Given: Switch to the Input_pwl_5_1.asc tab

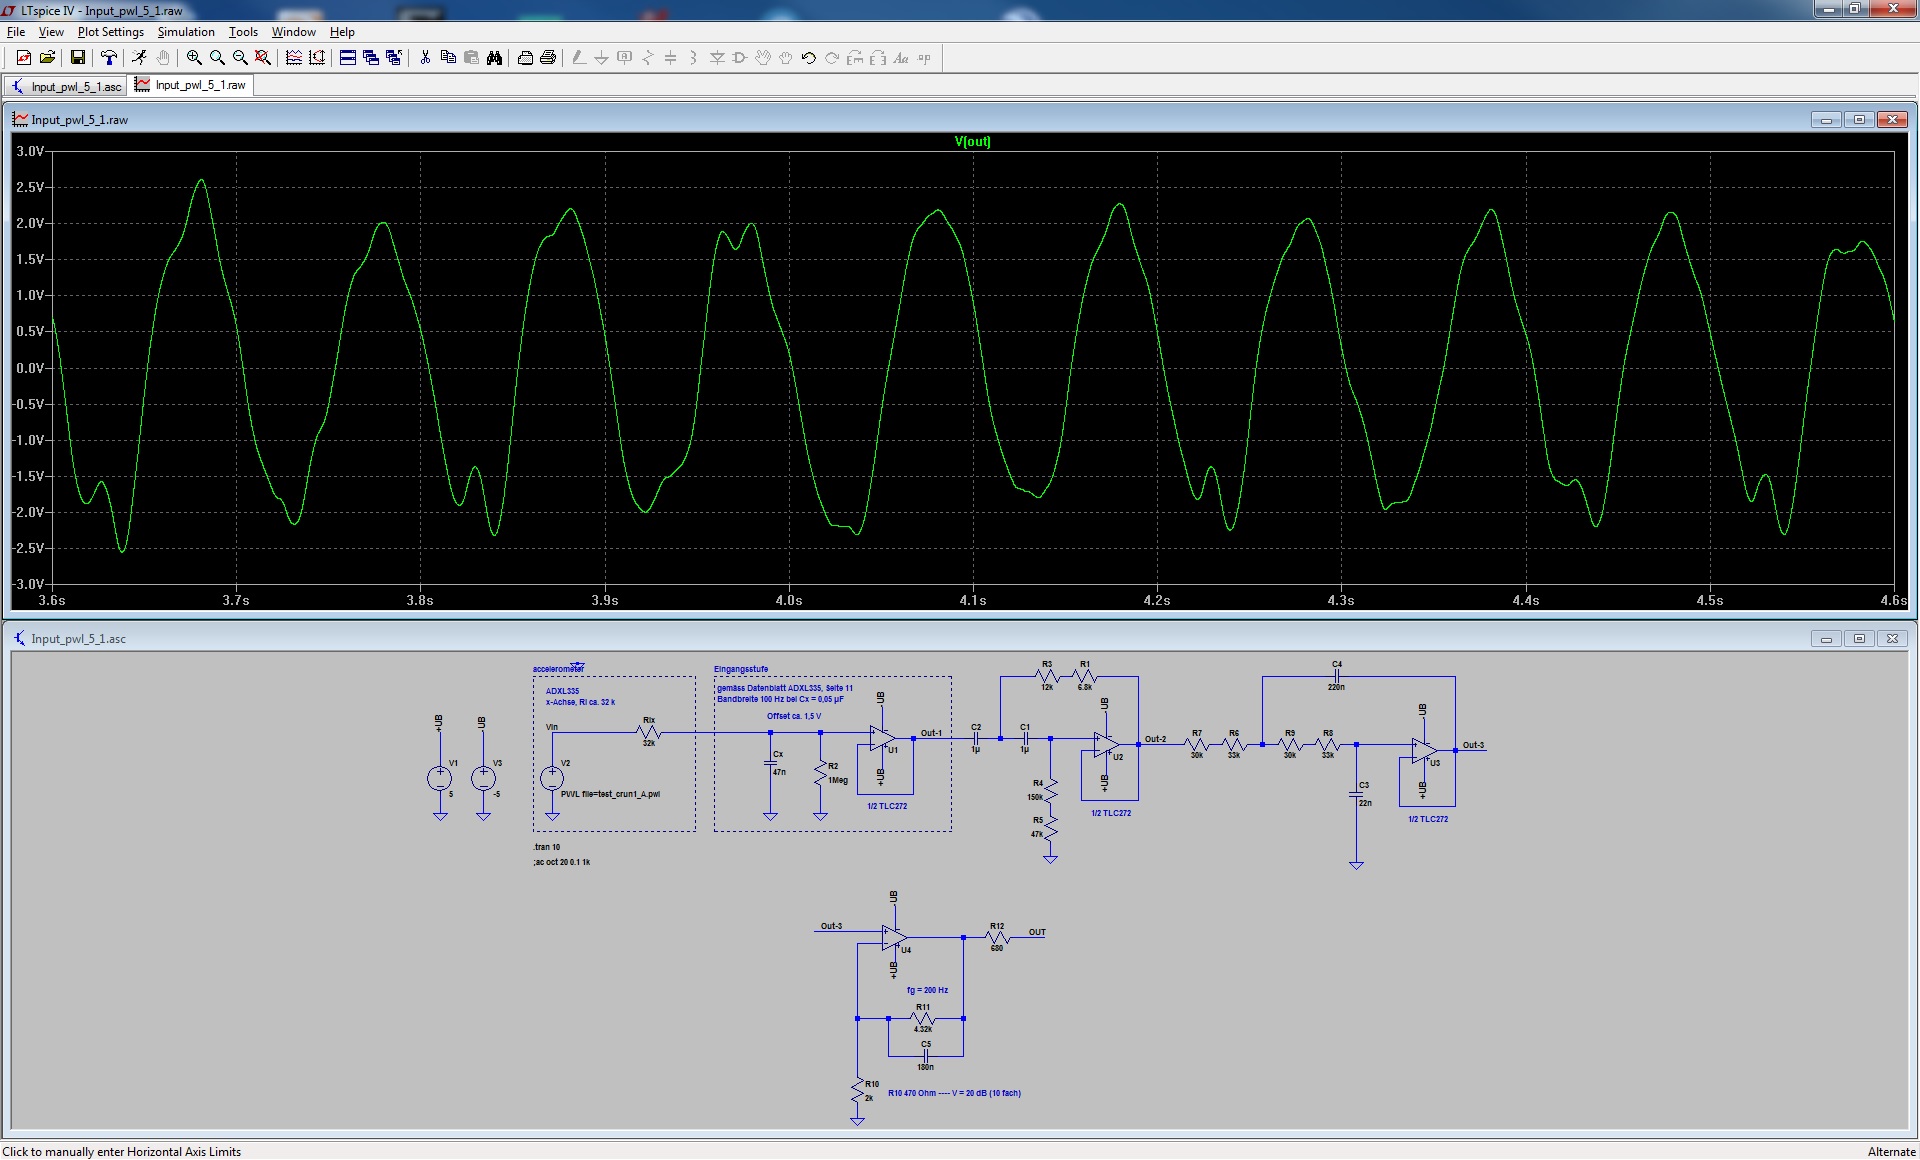Looking at the screenshot, I should coord(66,86).
